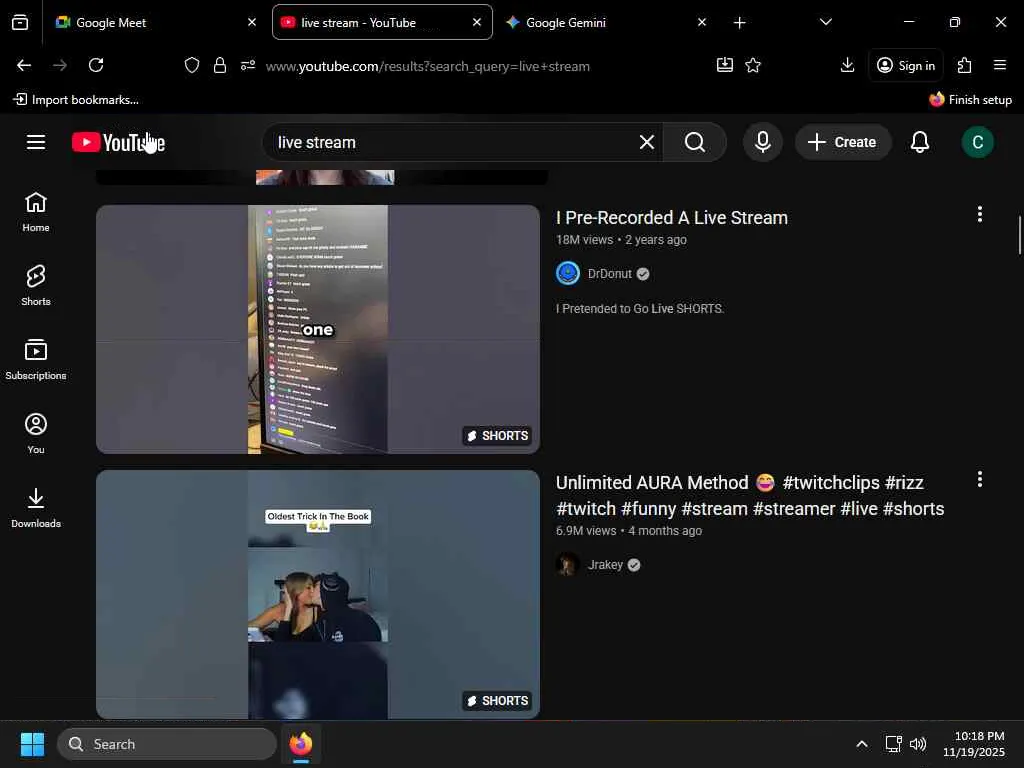Run search with magnifier button
The height and width of the screenshot is (768, 1024).
point(695,142)
